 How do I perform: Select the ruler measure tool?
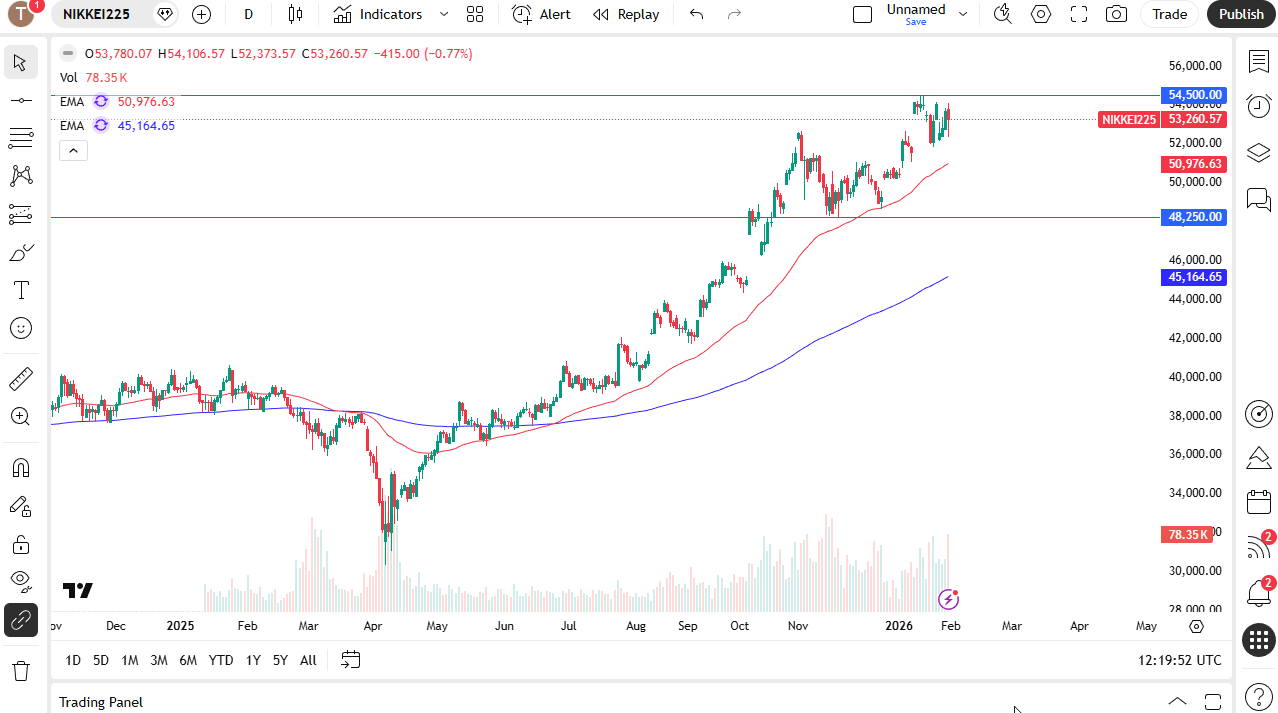20,379
